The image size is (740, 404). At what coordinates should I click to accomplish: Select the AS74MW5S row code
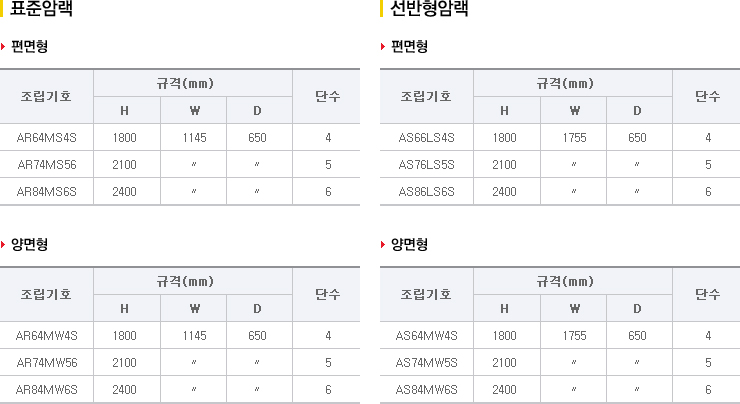[426, 362]
